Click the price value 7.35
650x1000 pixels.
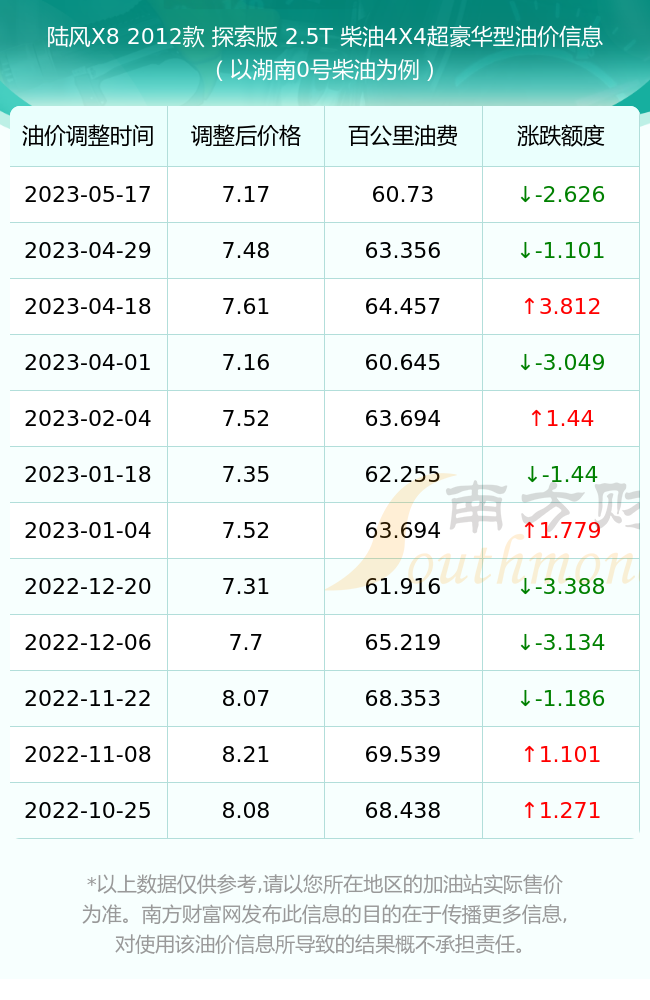[x=246, y=475]
